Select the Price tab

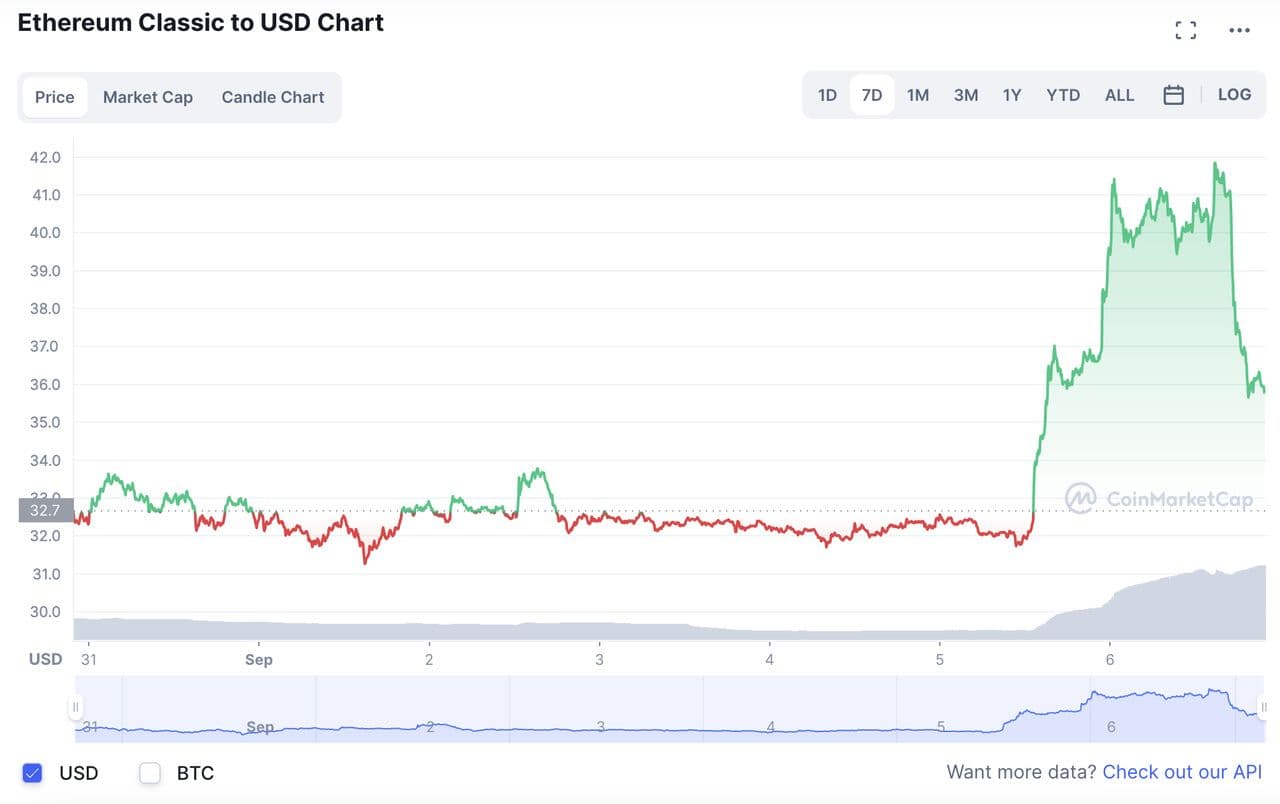(55, 97)
